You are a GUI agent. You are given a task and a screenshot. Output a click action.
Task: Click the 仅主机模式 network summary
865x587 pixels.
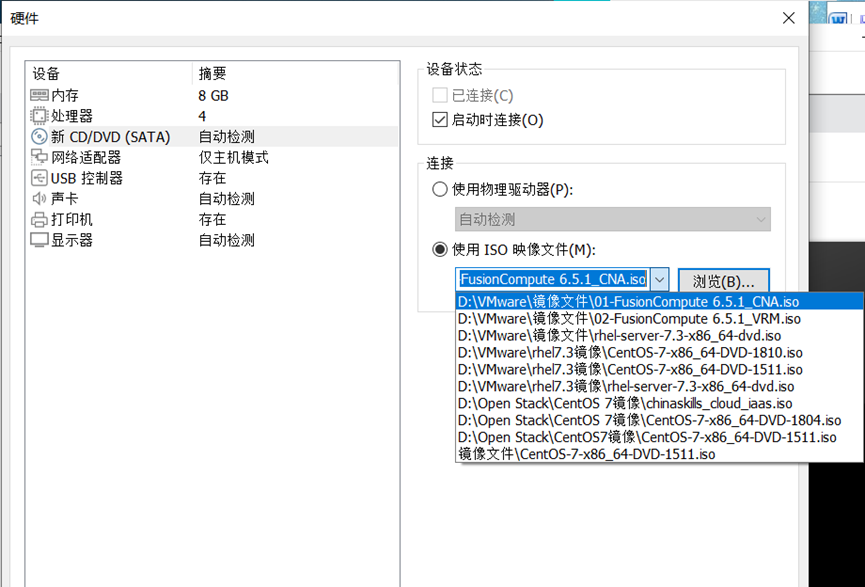coord(233,157)
